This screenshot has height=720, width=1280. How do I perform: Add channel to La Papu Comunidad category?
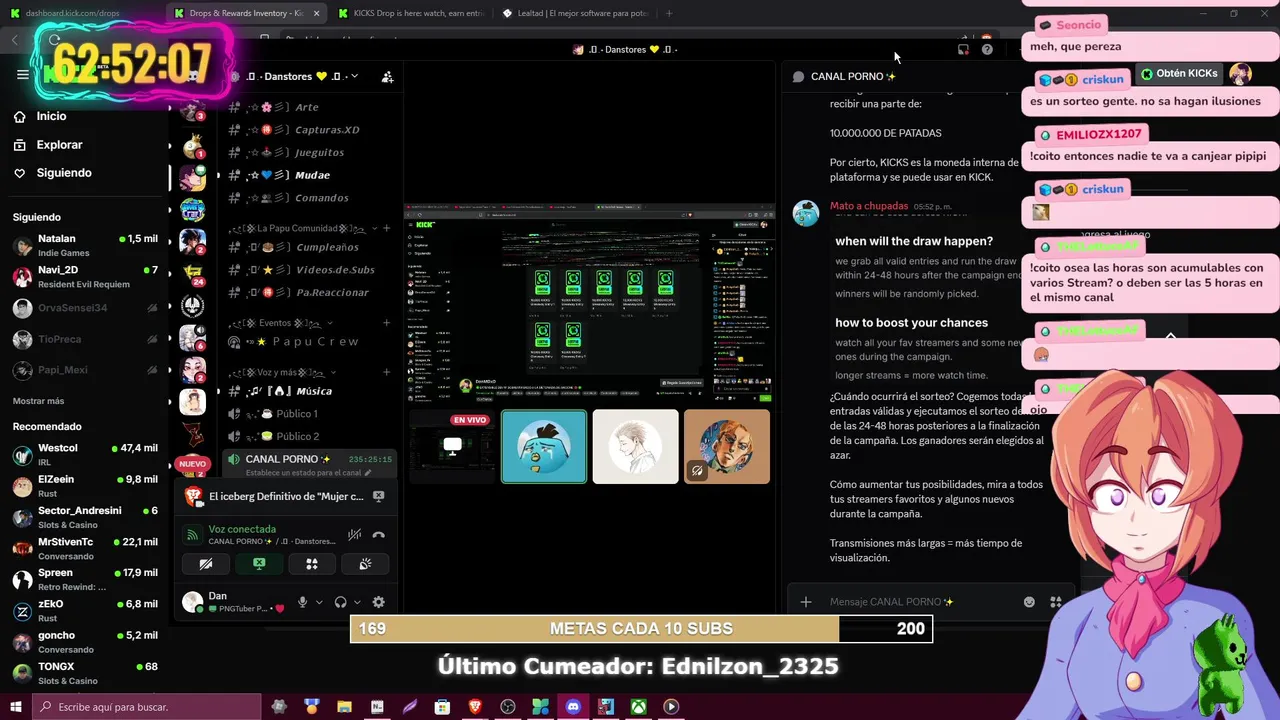(x=387, y=228)
